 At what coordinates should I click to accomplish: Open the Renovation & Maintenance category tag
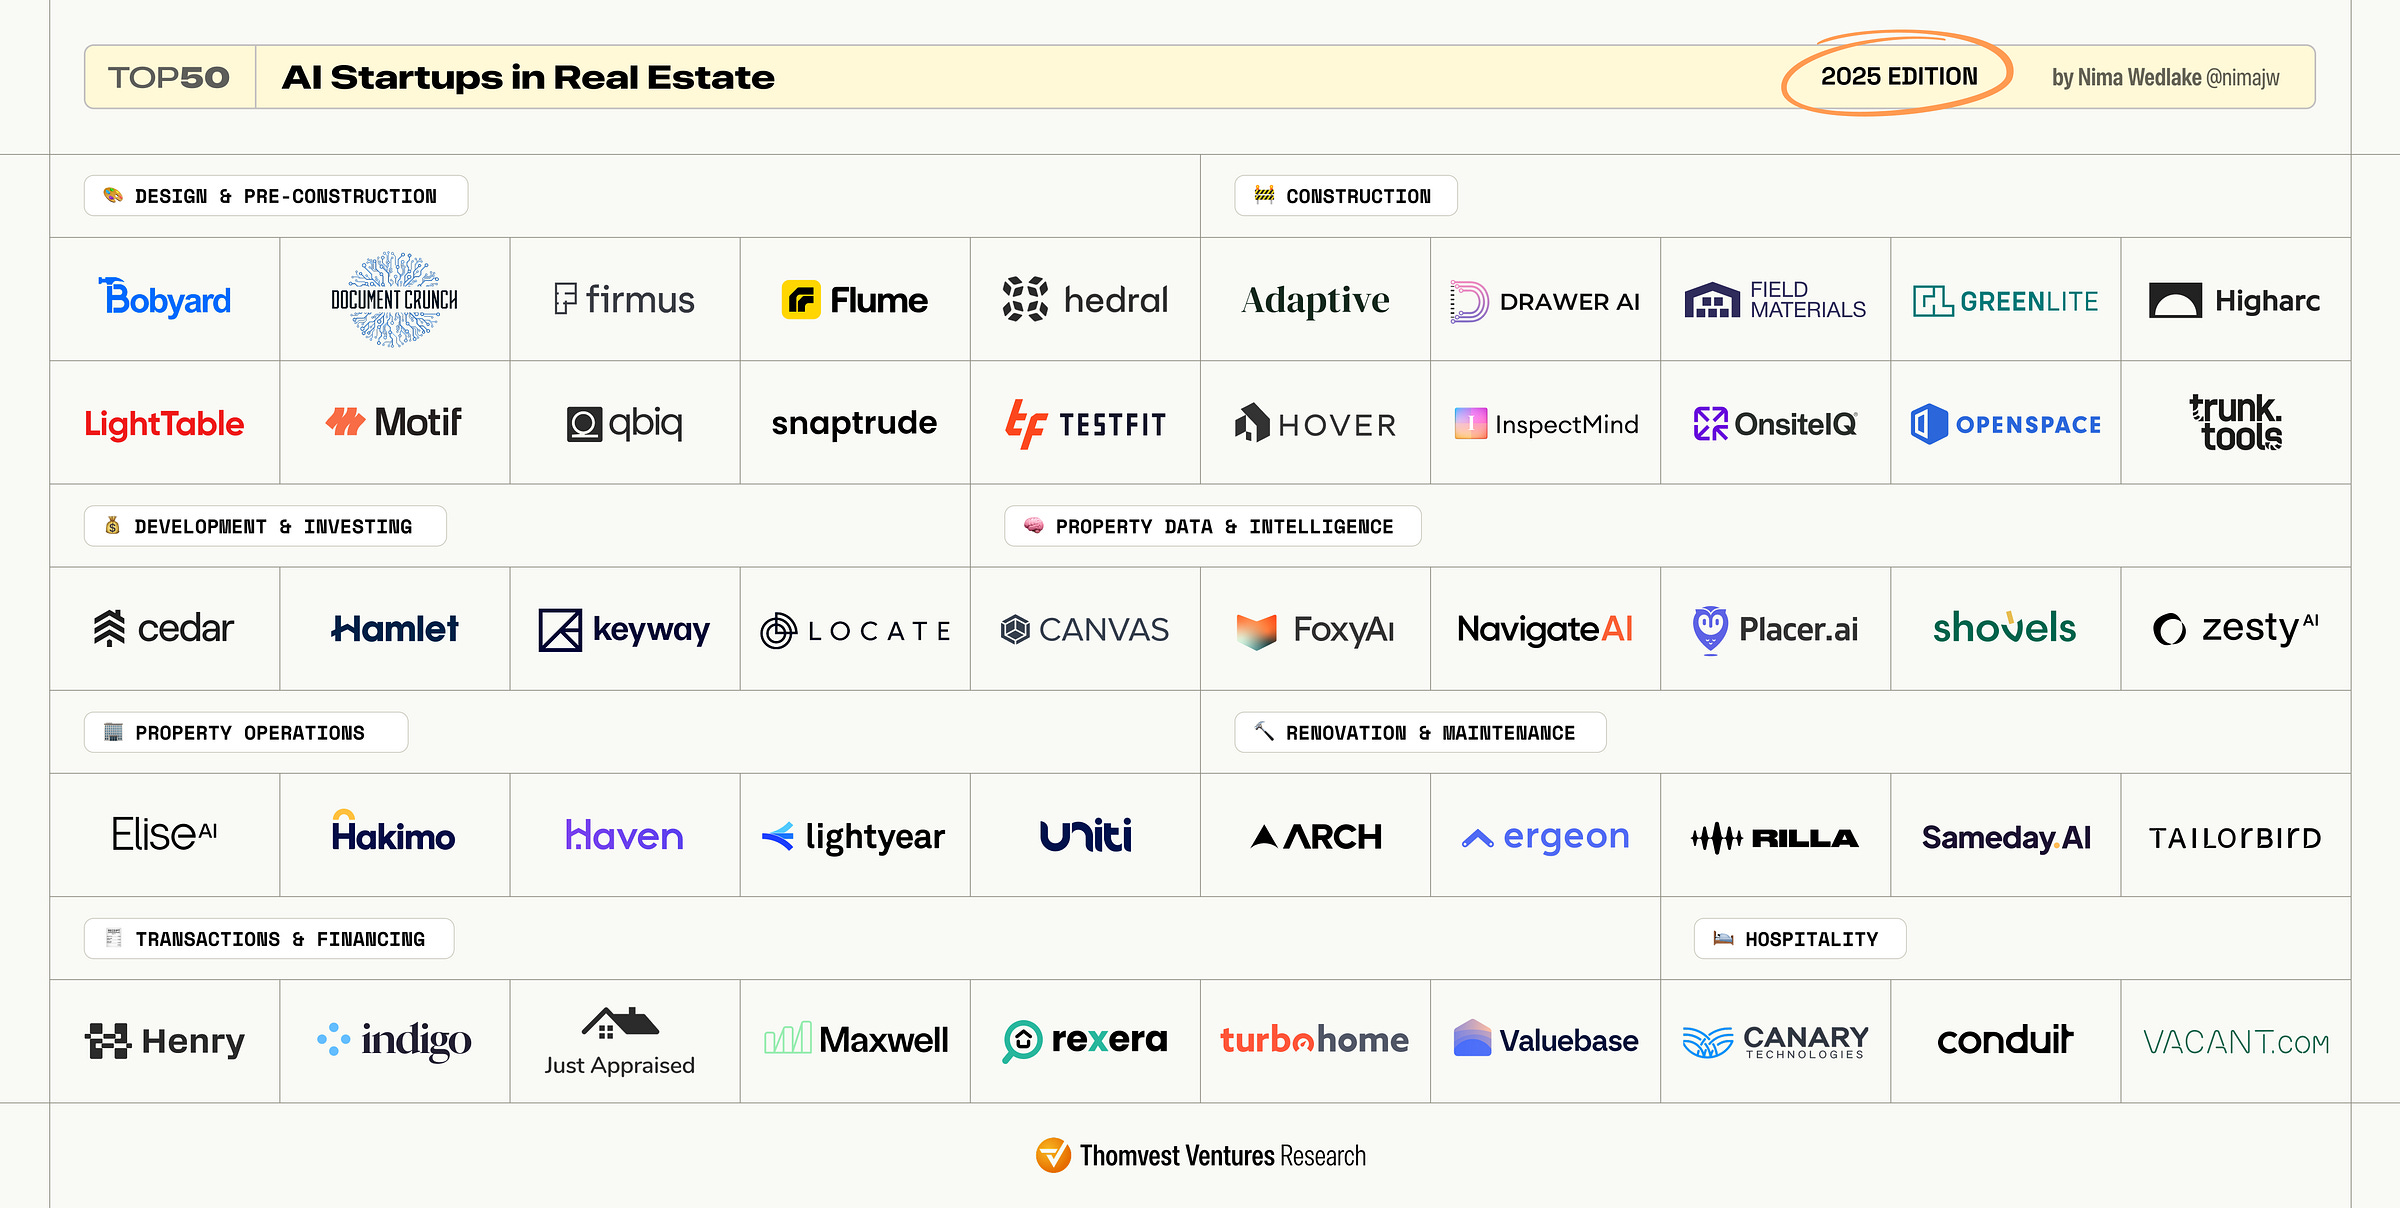coord(1420,732)
